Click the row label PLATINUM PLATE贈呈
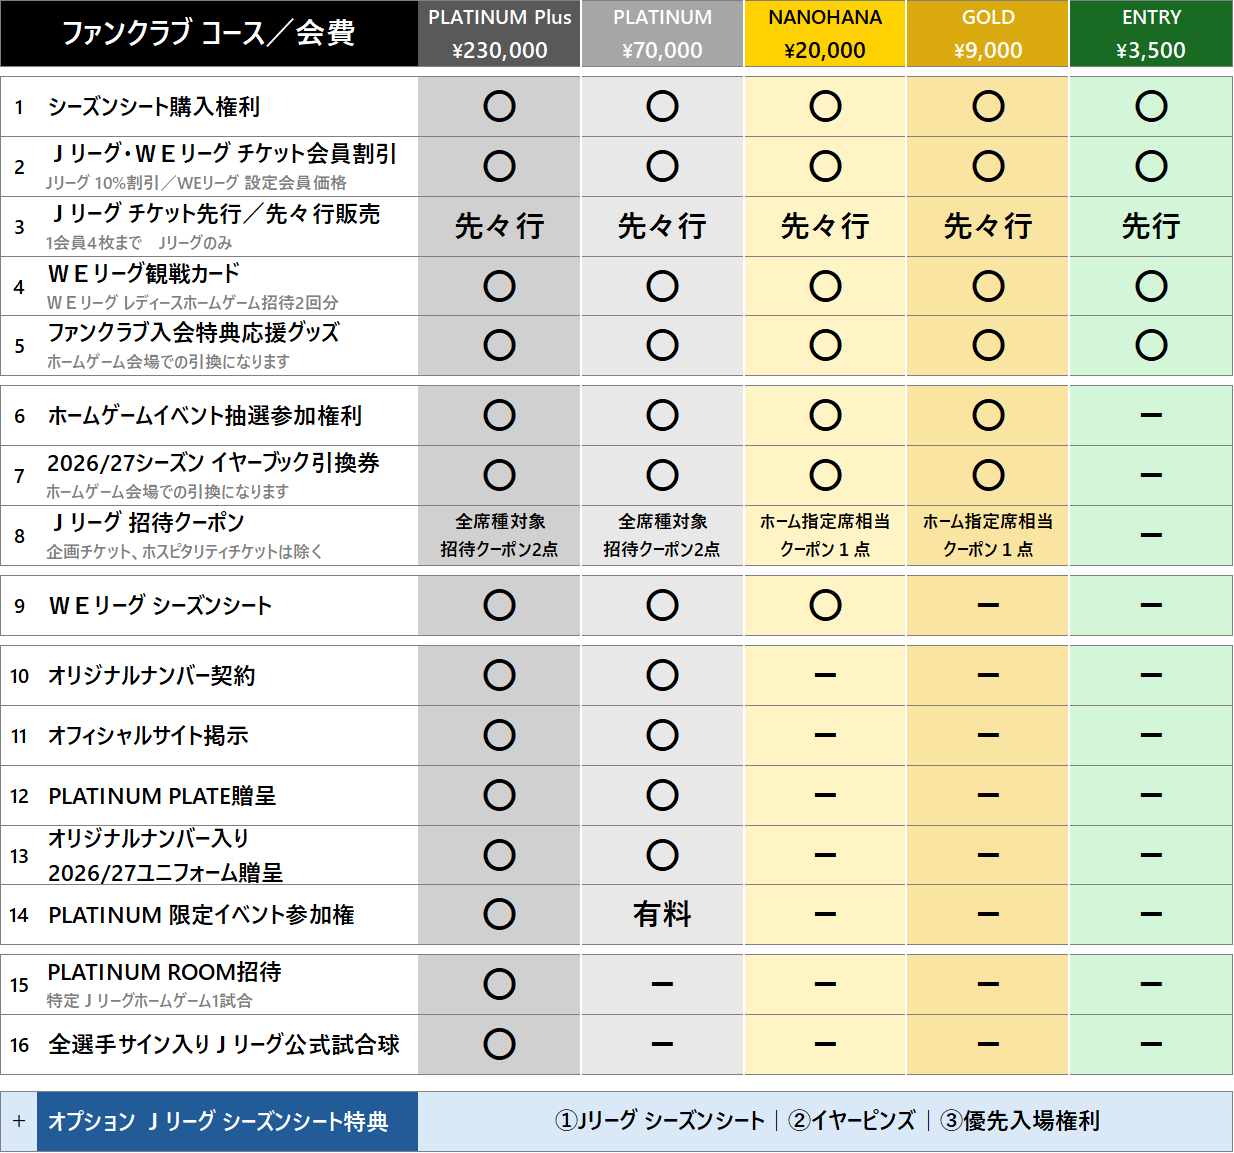The image size is (1234, 1153). 162,796
